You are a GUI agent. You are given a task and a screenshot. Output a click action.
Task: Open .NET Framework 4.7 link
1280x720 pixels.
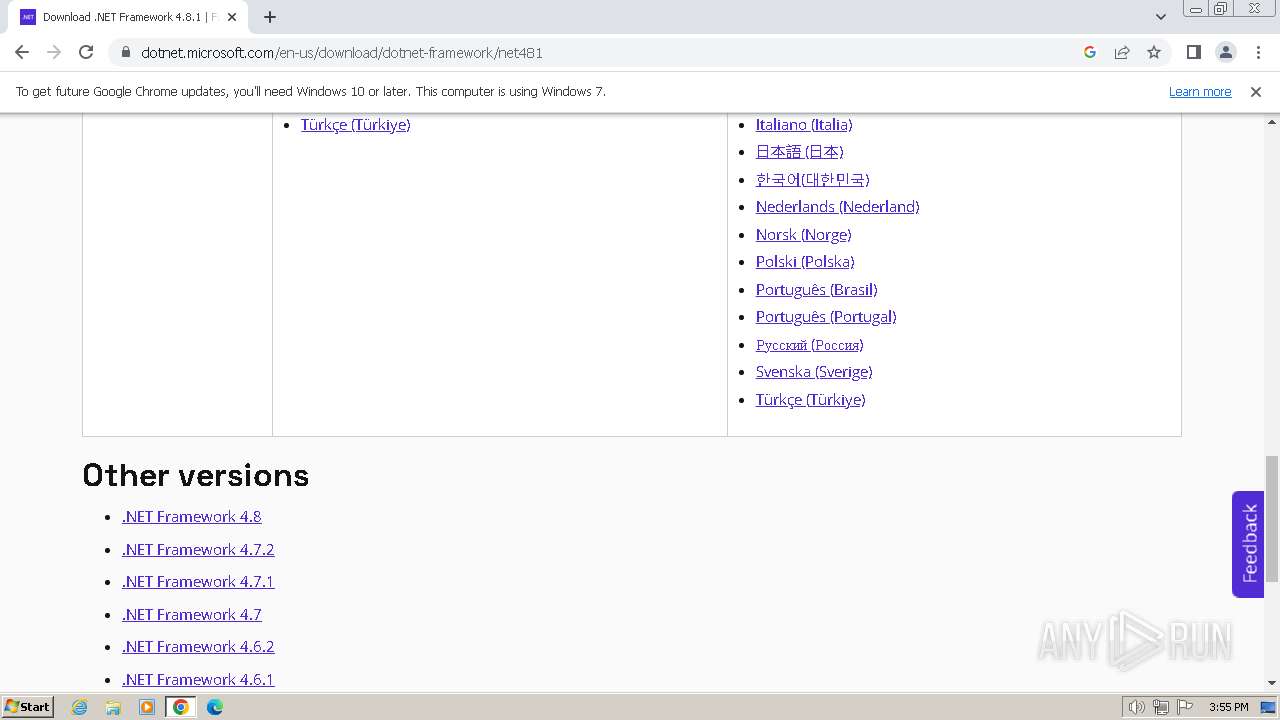point(192,614)
